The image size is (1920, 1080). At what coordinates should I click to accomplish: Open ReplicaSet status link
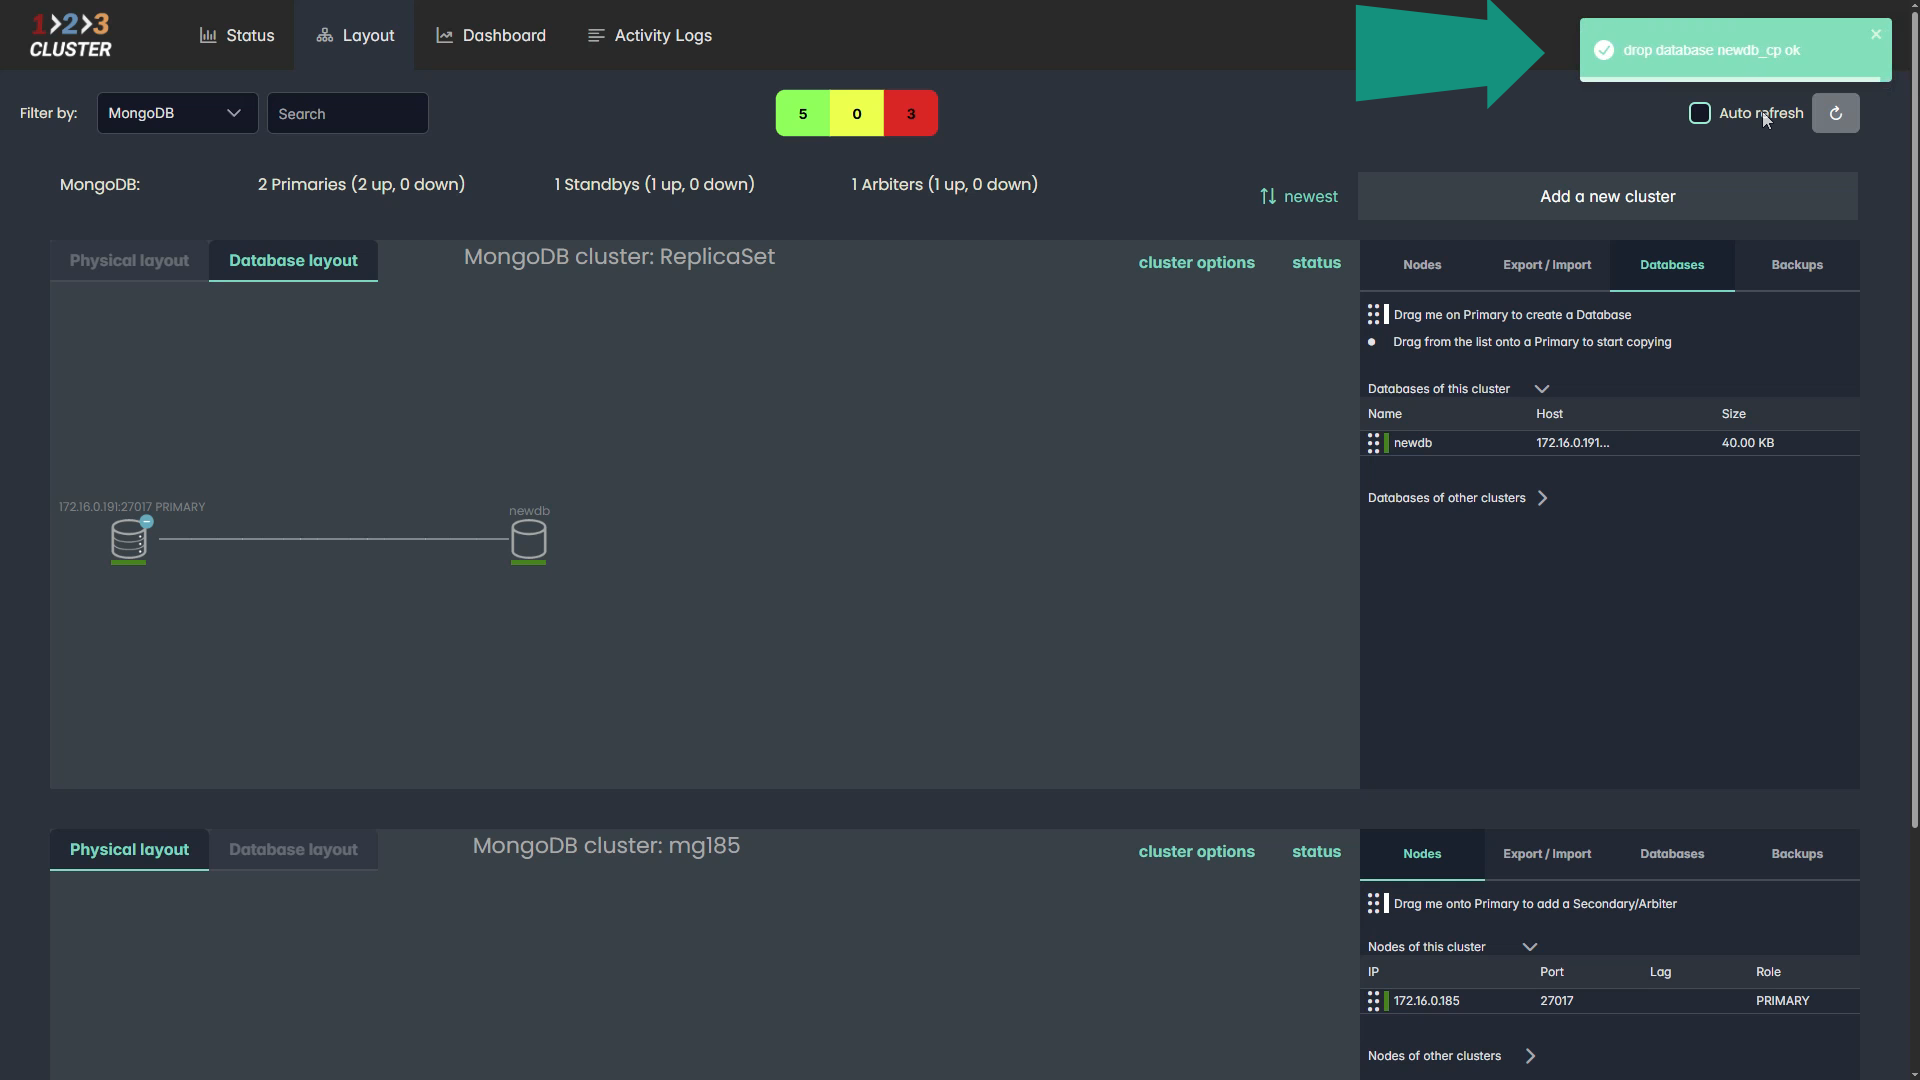(x=1316, y=262)
